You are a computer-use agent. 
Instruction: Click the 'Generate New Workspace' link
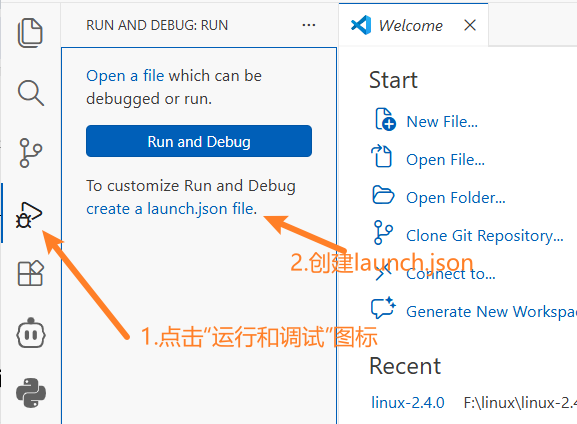492,312
